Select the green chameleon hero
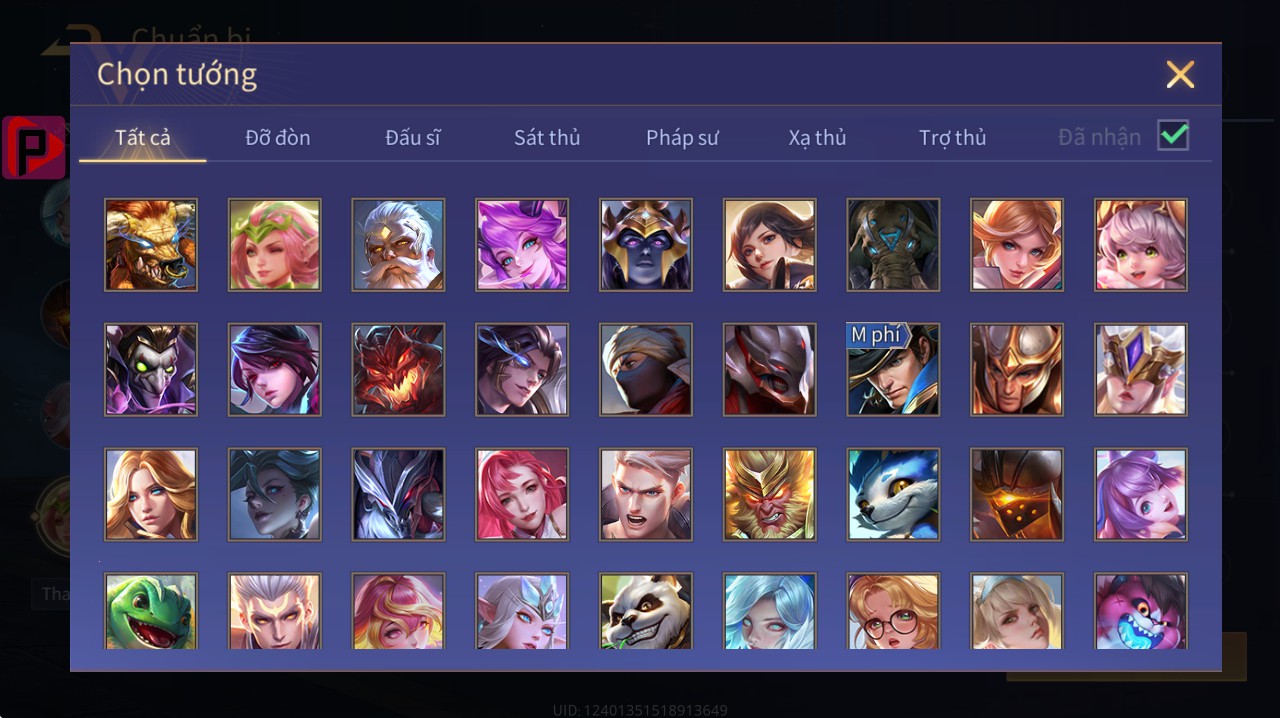 pos(151,611)
